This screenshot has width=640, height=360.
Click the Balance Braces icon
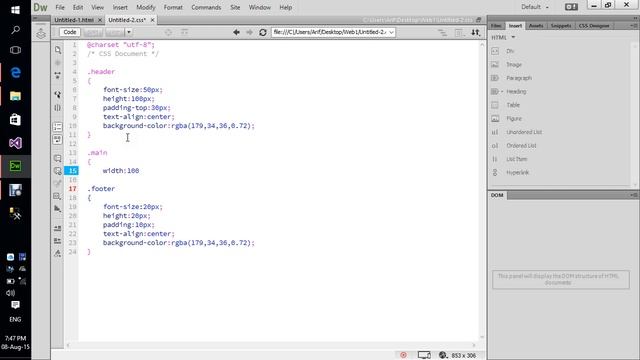(x=58, y=108)
